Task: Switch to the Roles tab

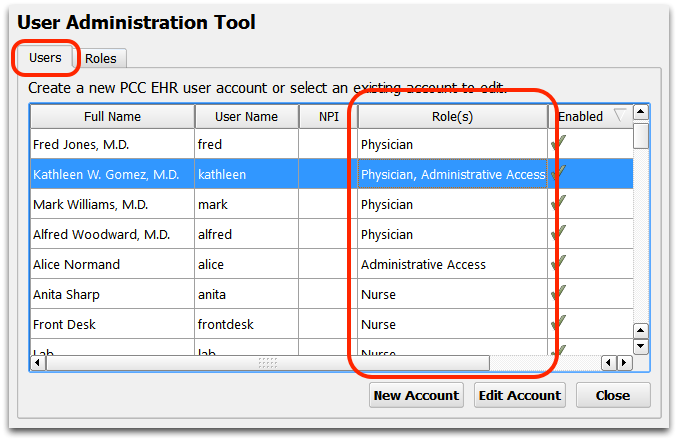Action: pos(101,58)
